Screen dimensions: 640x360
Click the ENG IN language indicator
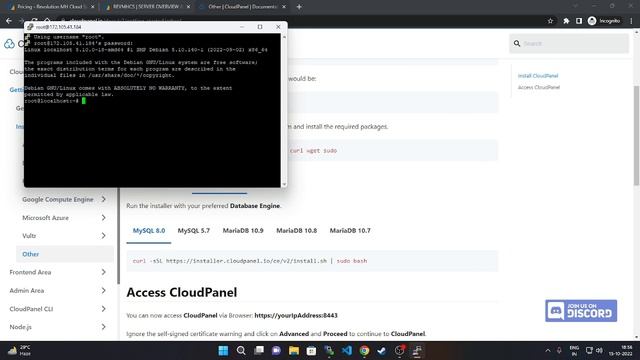(574, 351)
